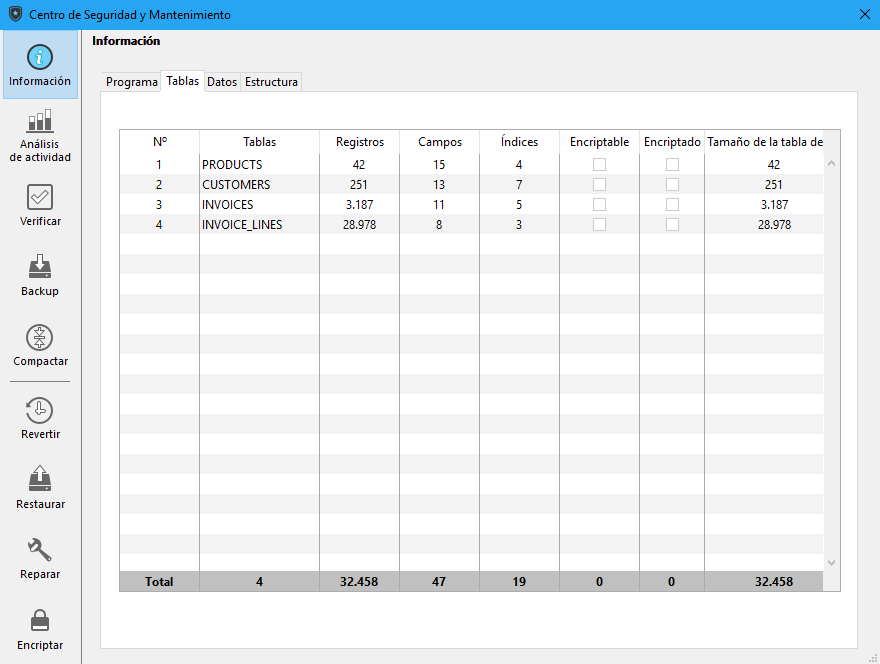Click the Reparar wrench icon
880x664 pixels.
(40, 550)
